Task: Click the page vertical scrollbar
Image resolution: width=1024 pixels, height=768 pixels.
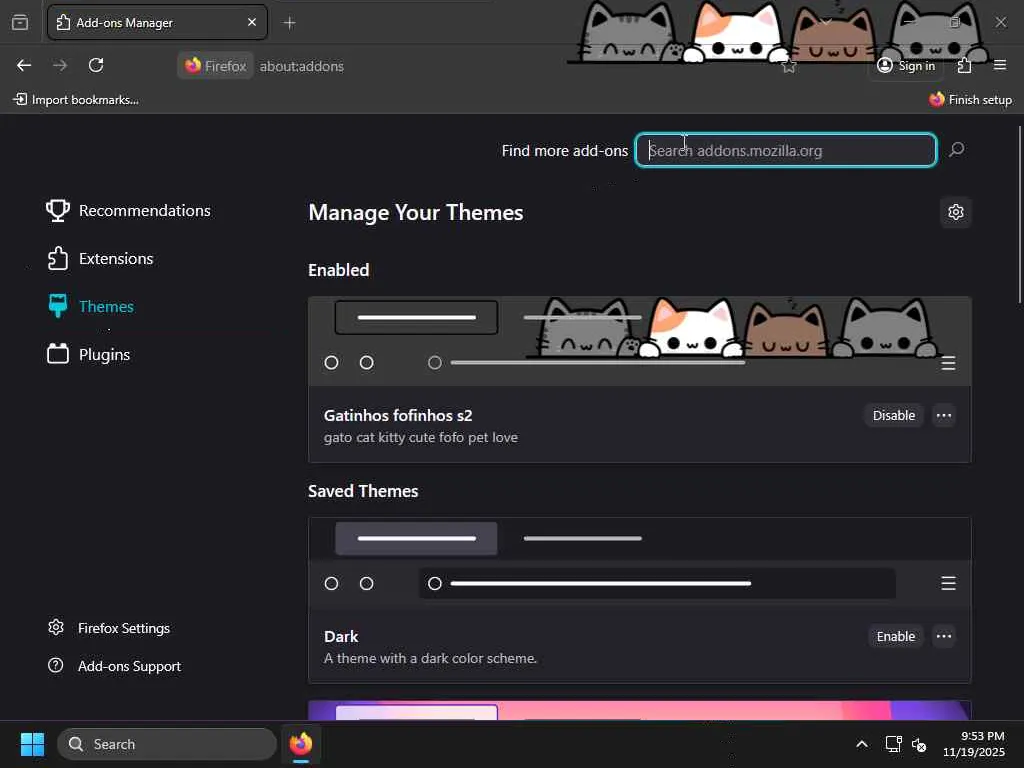Action: (x=1019, y=214)
